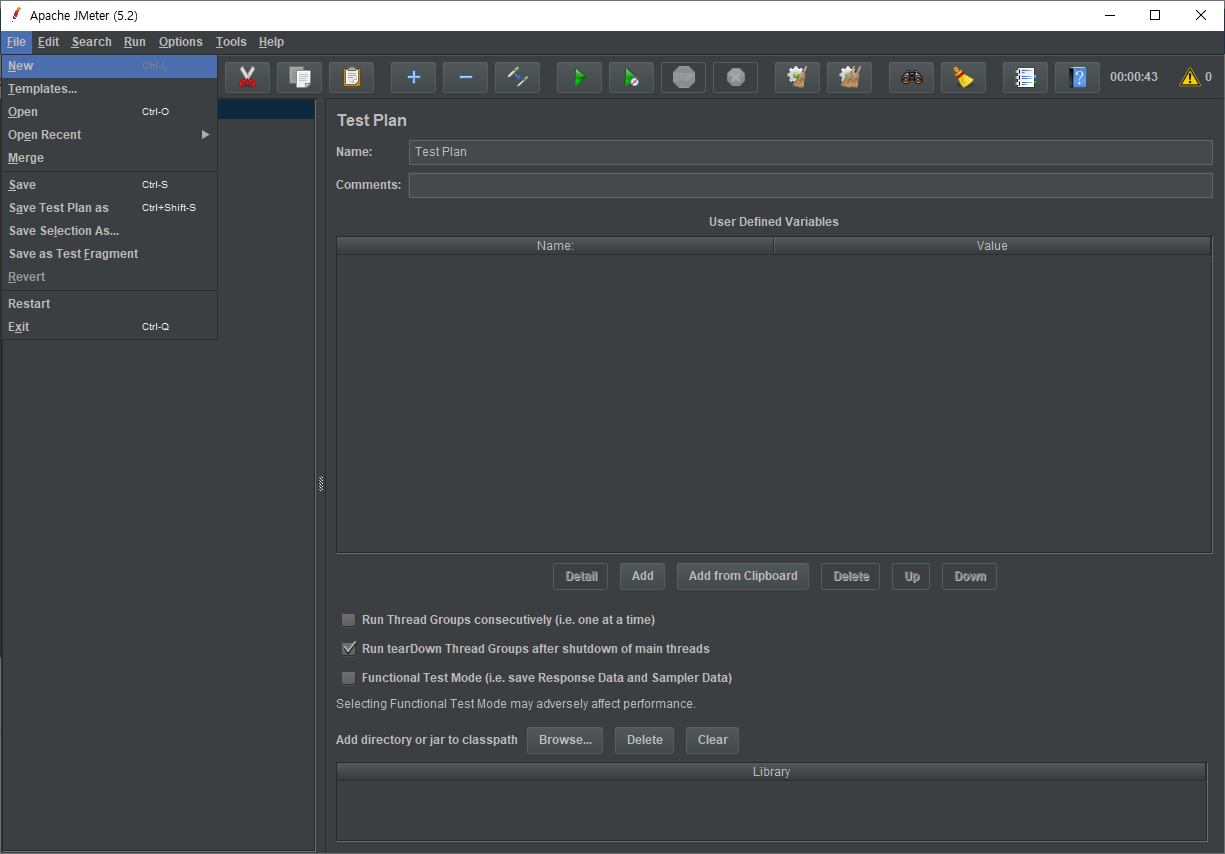
Task: Click the Search binoculars icon
Action: (x=912, y=77)
